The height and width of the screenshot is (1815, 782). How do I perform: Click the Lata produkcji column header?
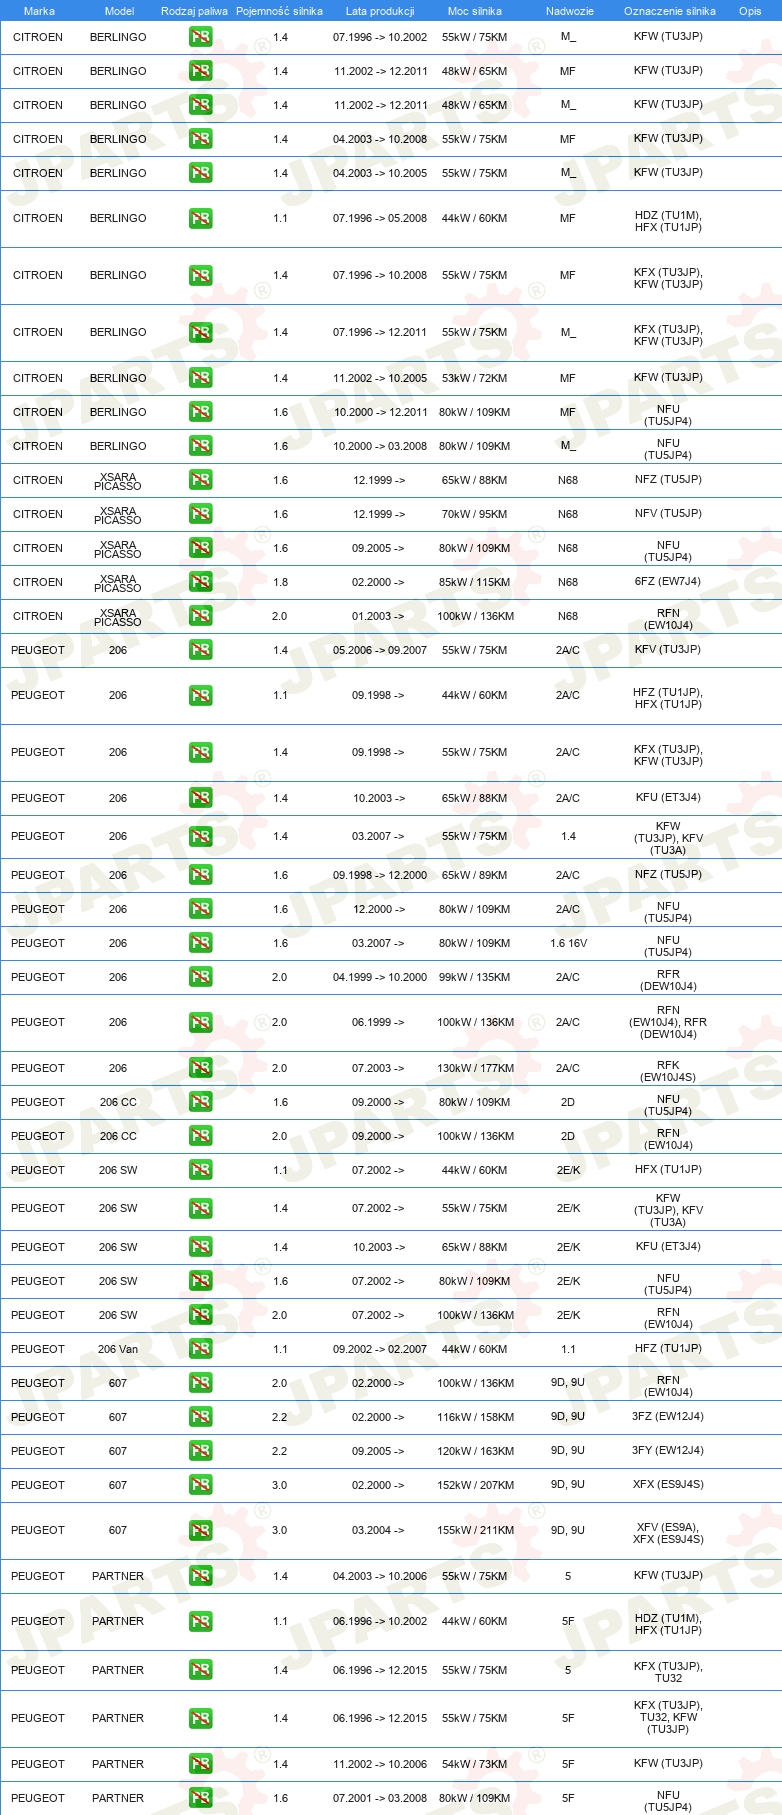[380, 11]
